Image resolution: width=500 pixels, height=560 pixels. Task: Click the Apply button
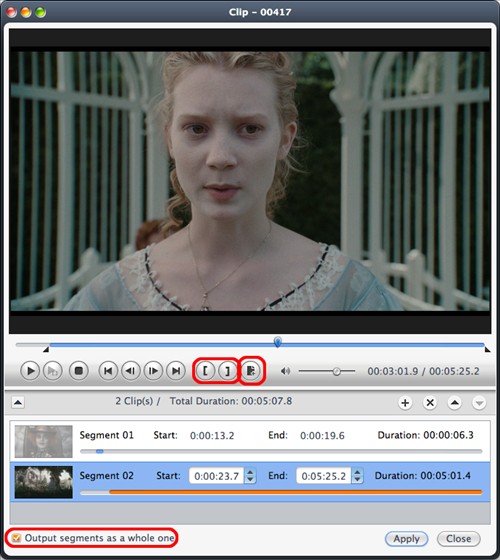tap(406, 539)
